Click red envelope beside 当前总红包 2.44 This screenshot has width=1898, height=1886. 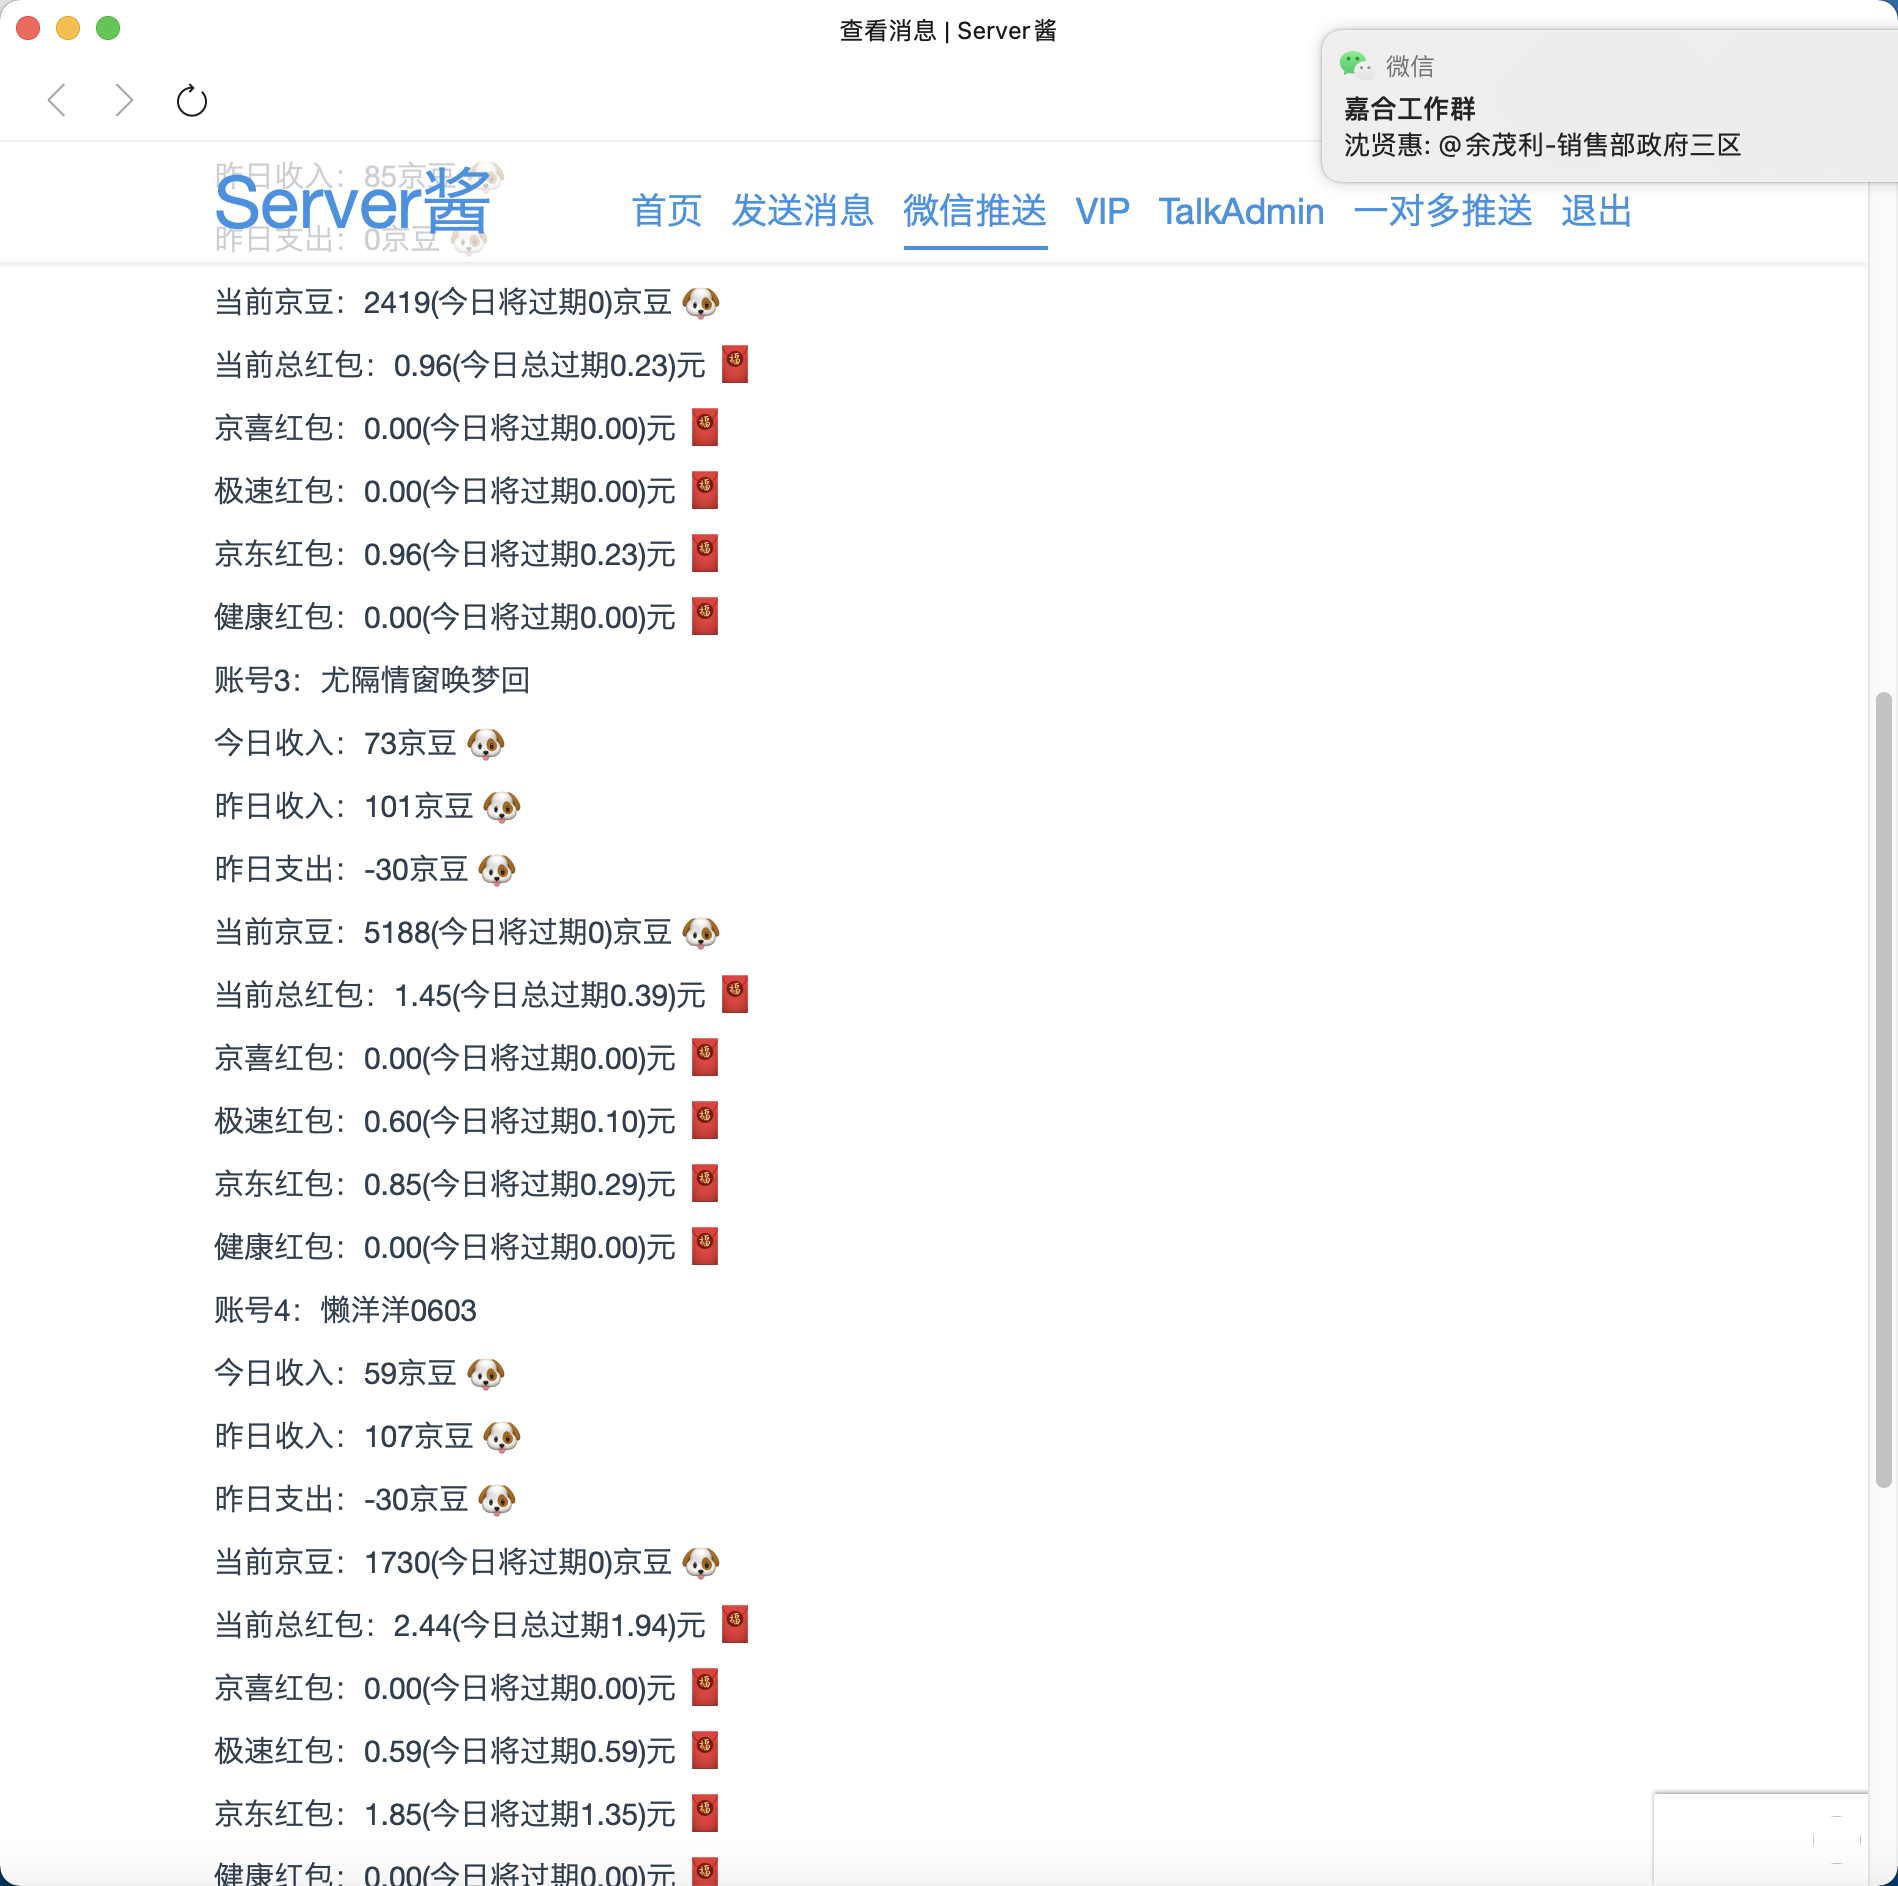click(735, 1624)
